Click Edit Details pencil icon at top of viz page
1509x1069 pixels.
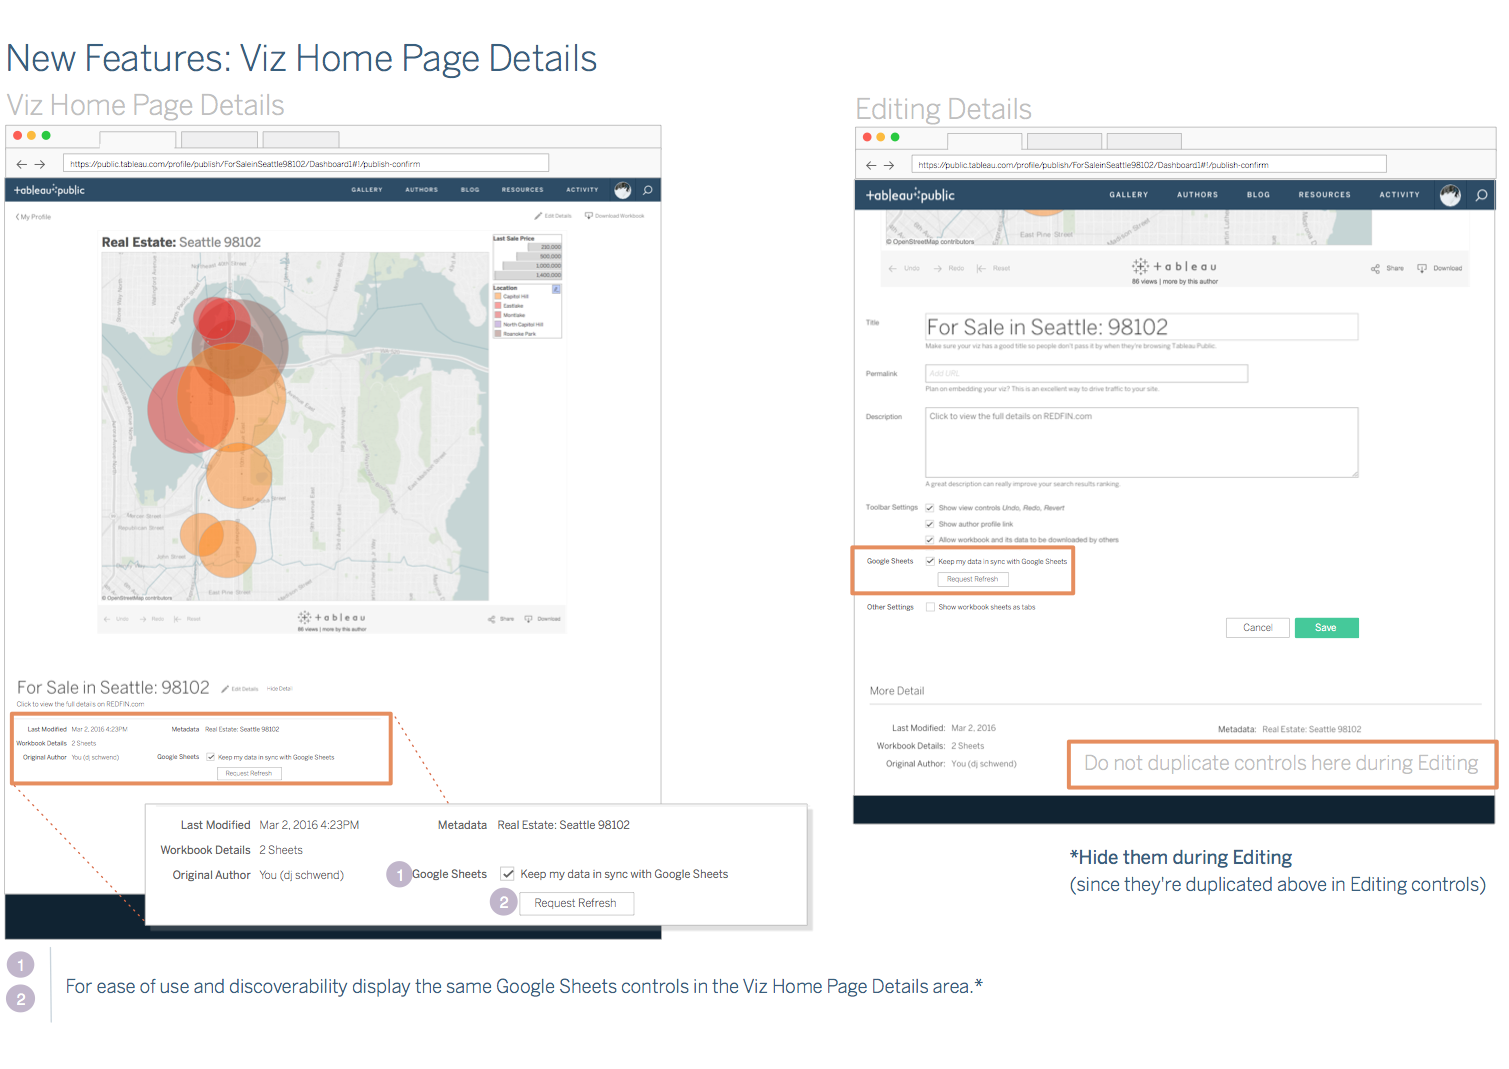point(538,216)
